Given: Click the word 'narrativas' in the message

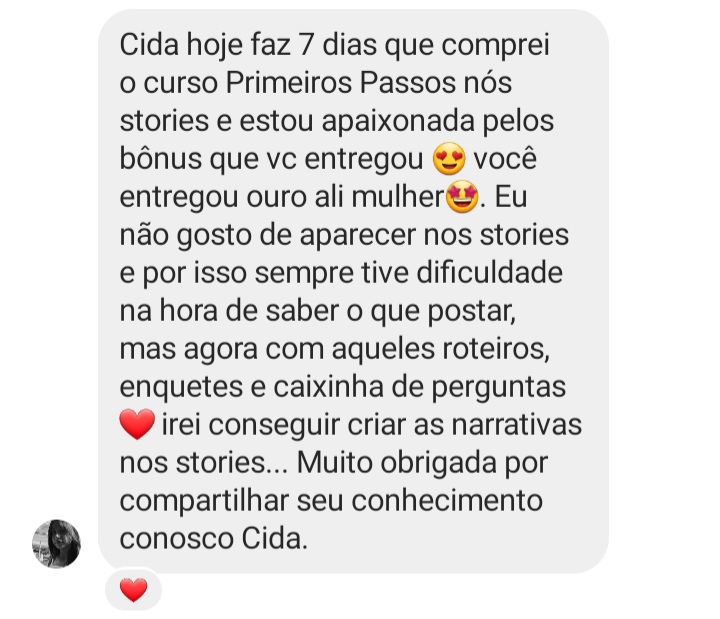Looking at the screenshot, I should pos(517,425).
